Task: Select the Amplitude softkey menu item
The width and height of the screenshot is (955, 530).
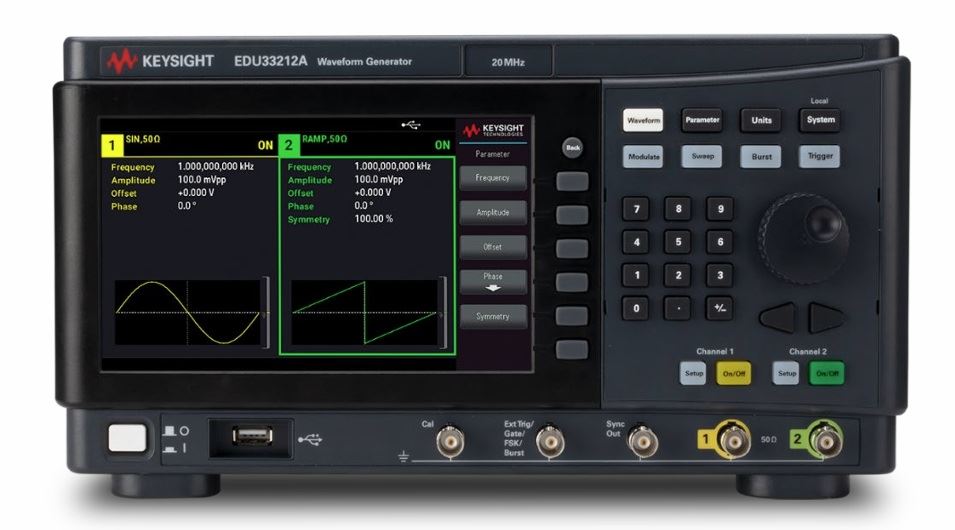Action: pos(493,213)
